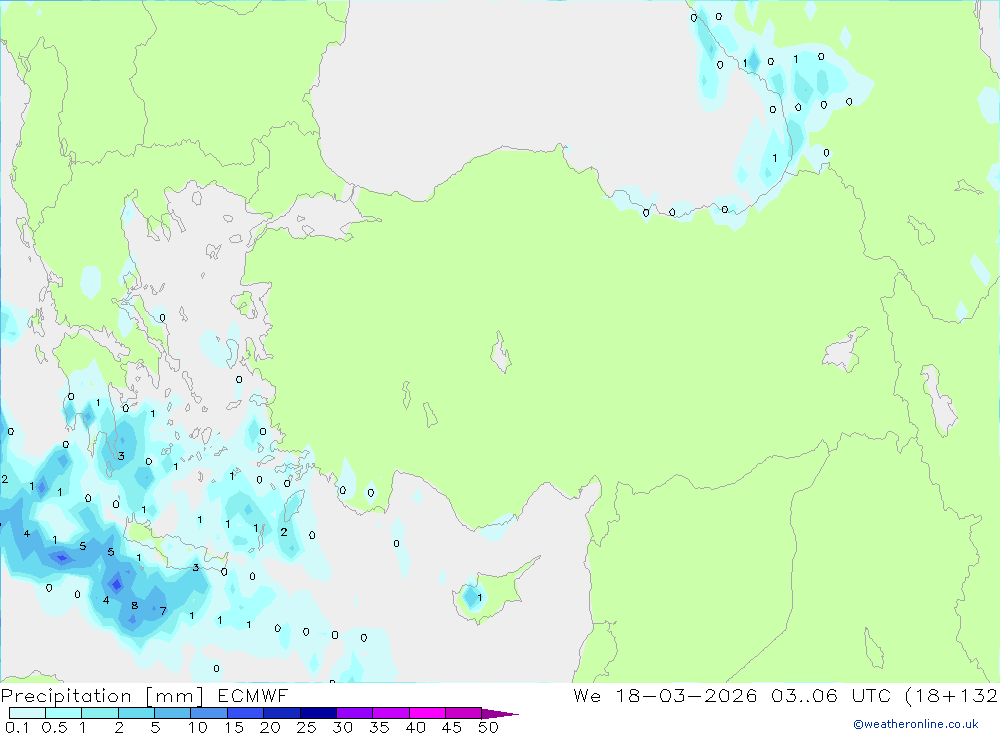Click the 2–5 mm legend color swatch

tap(136, 713)
